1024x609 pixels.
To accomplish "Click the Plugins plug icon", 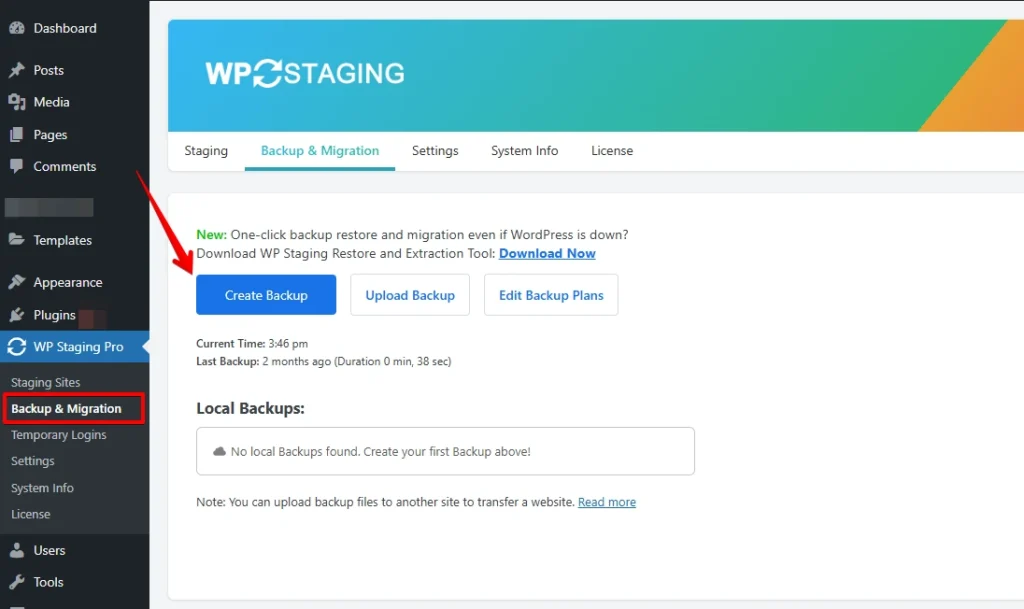I will [17, 315].
